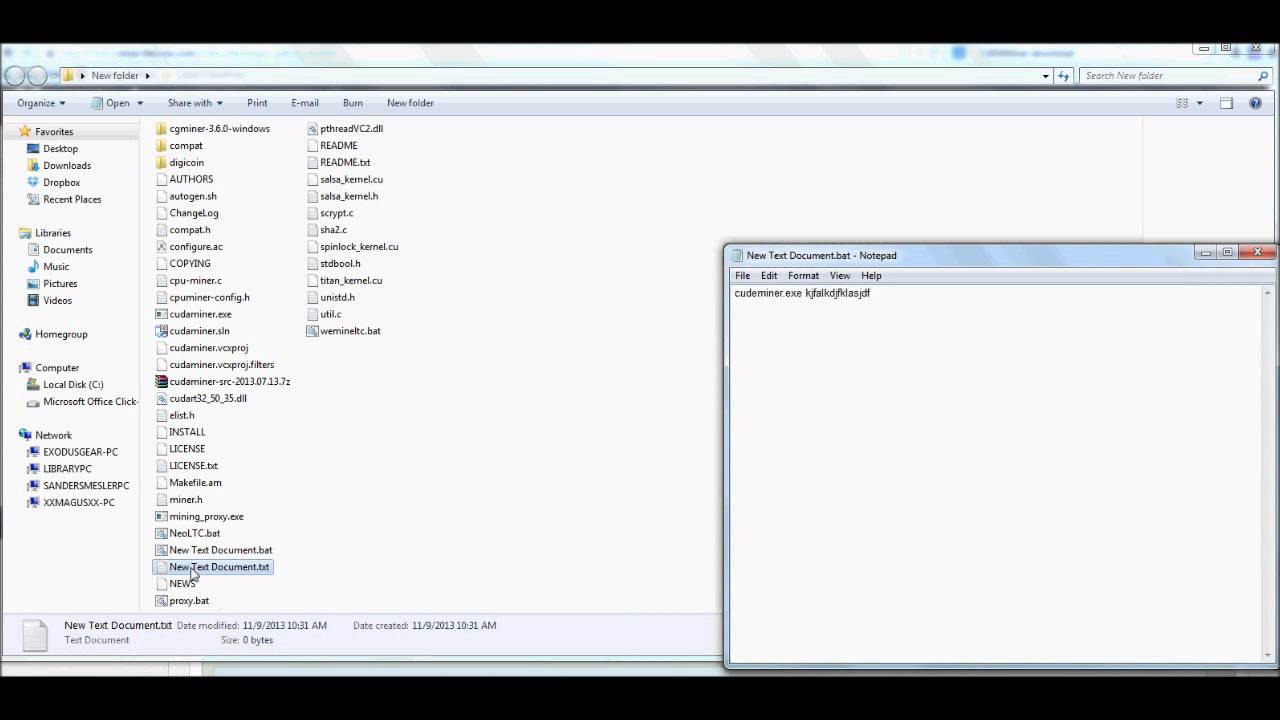Select the compat folder icon
The image size is (1280, 720).
[161, 146]
